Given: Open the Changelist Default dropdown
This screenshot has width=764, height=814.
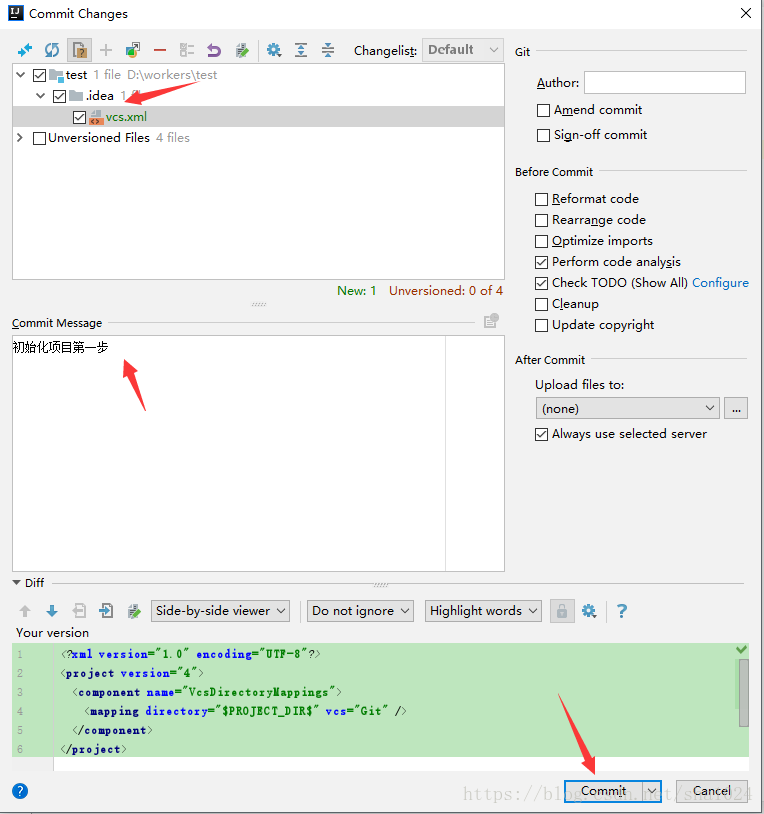Looking at the screenshot, I should [x=463, y=50].
